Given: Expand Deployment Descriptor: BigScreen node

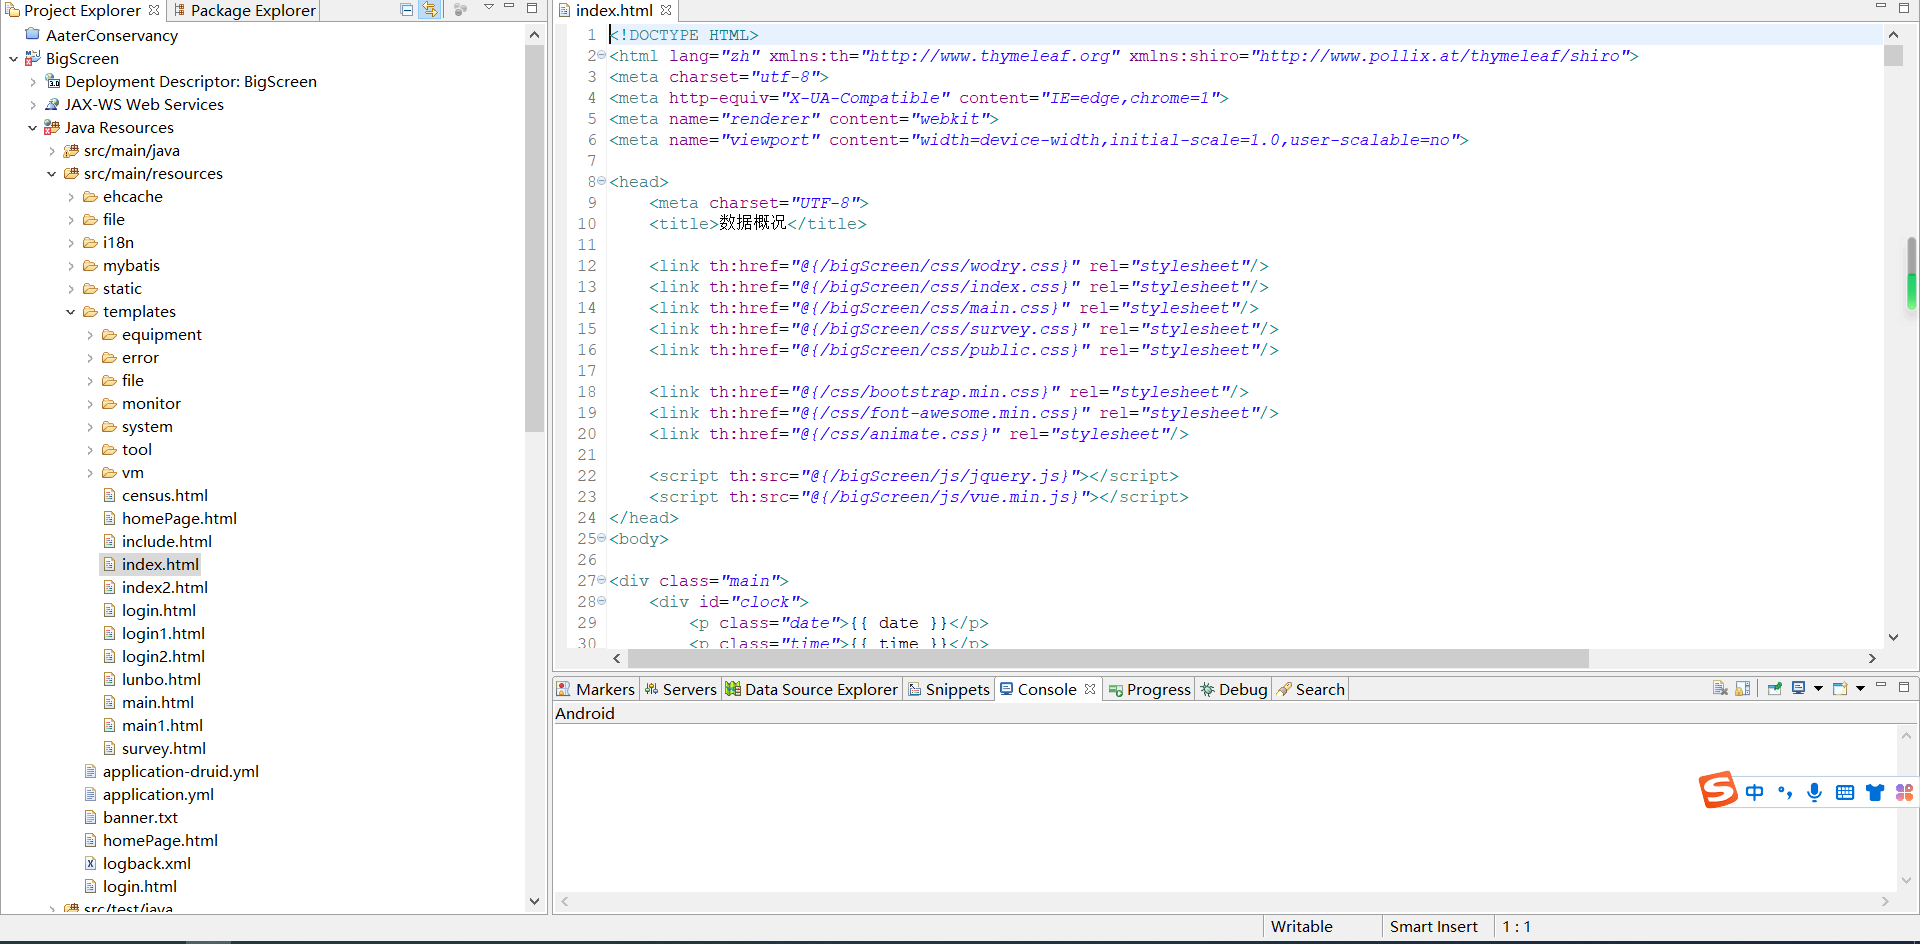Looking at the screenshot, I should click(x=33, y=82).
